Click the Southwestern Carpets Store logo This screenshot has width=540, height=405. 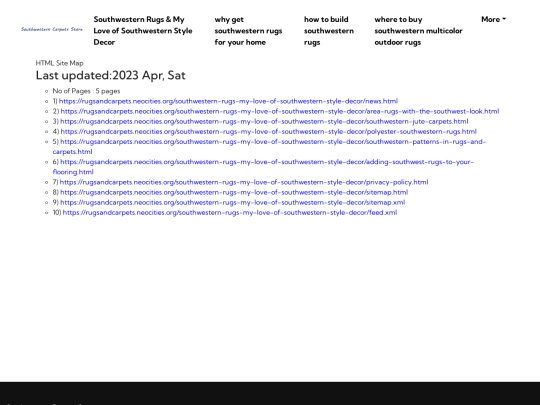tap(52, 29)
